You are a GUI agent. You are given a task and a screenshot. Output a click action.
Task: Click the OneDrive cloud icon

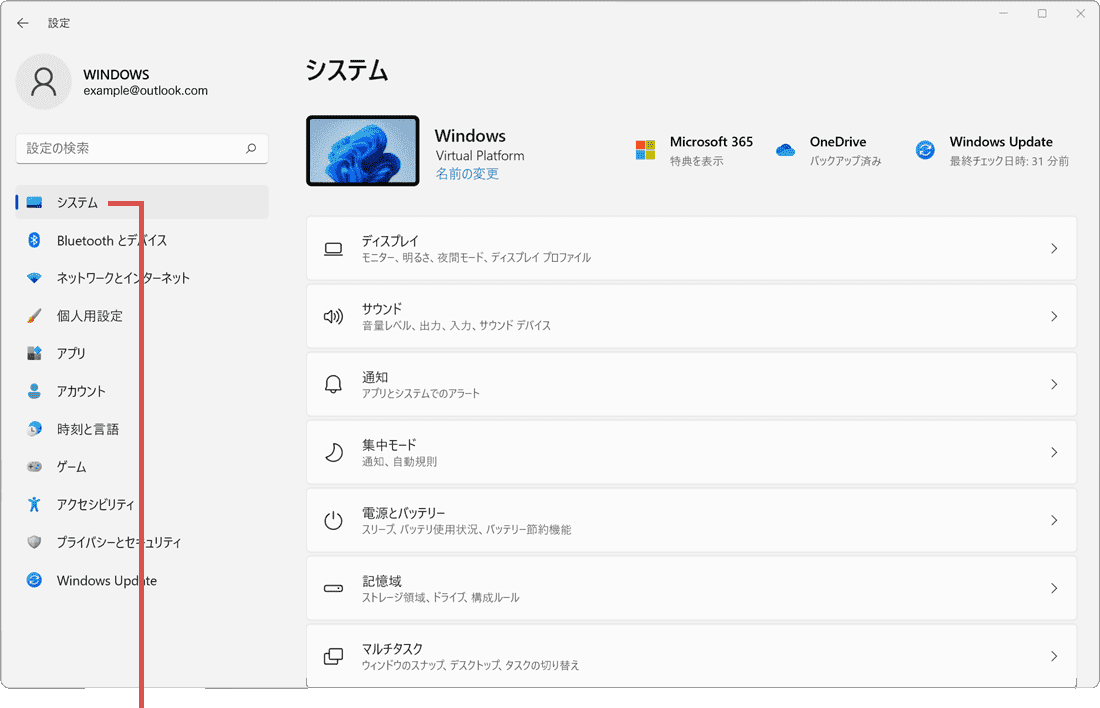coord(786,148)
